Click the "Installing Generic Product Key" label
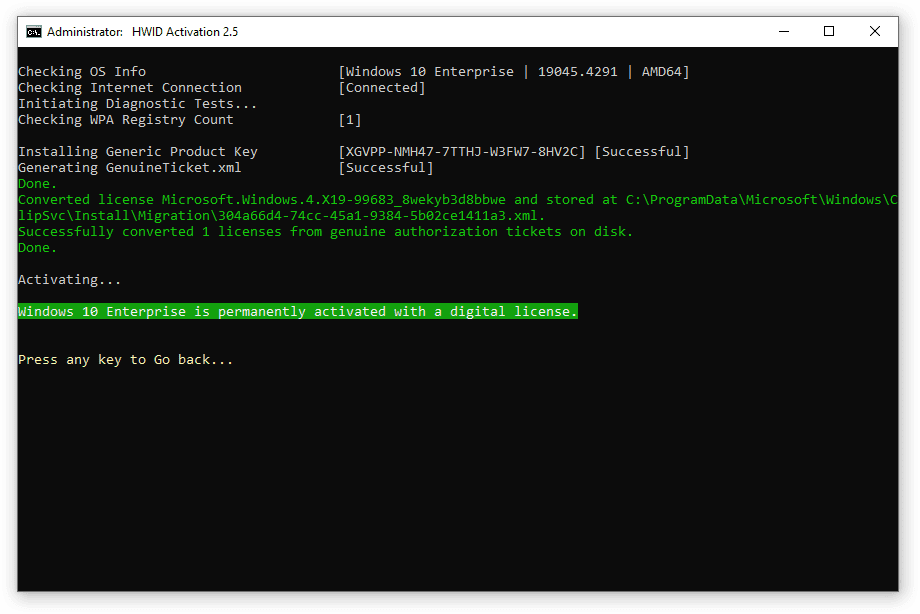The height and width of the screenshot is (614, 920). click(x=137, y=152)
